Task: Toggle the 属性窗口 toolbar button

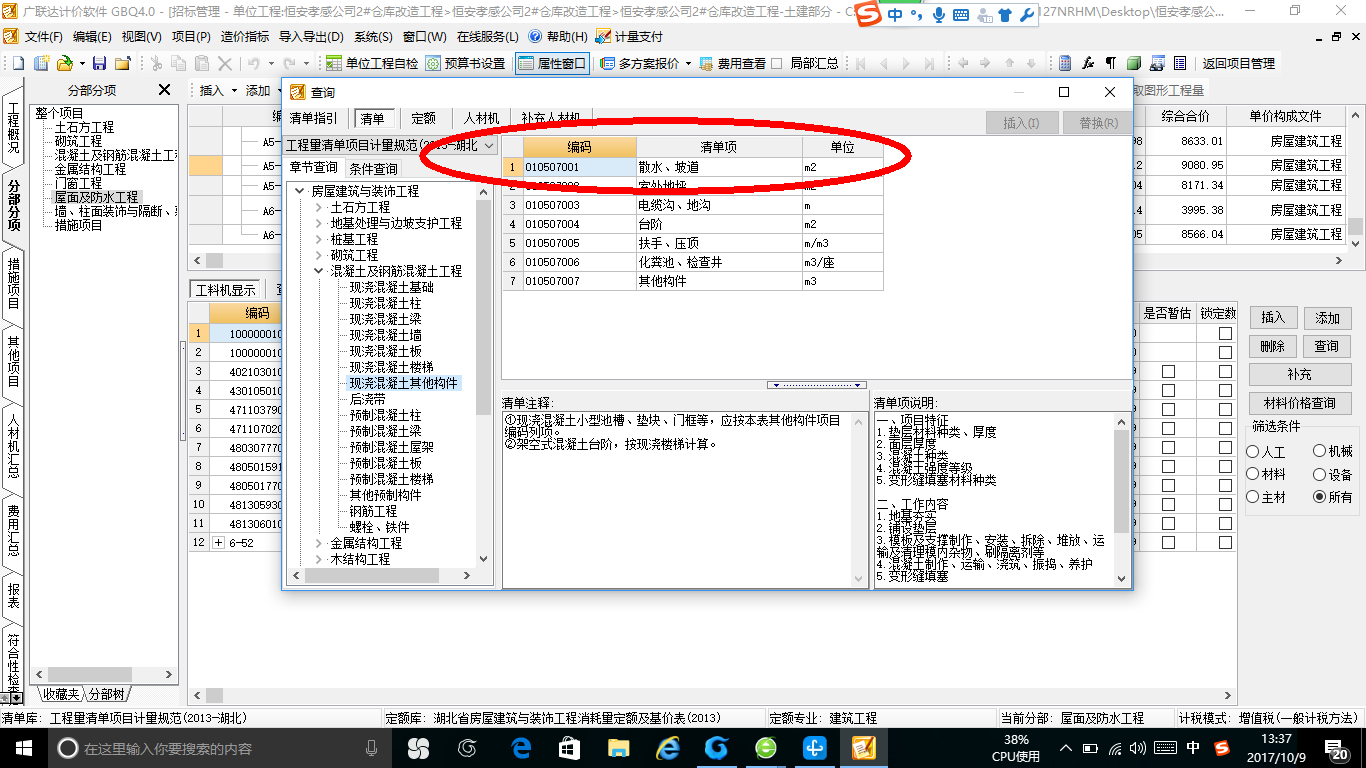Action: [x=552, y=63]
